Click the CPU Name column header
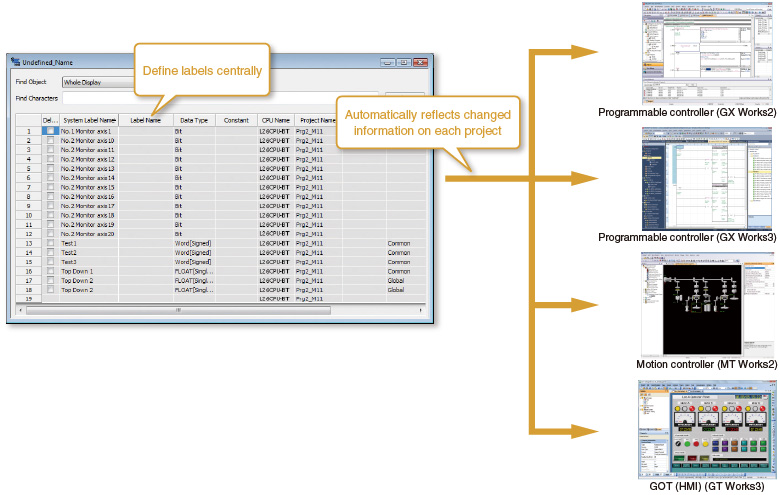 coord(276,120)
